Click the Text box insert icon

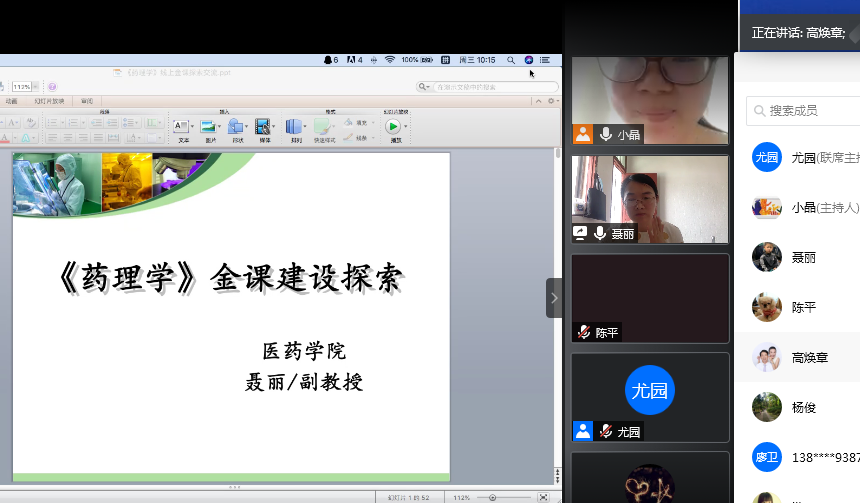(x=182, y=126)
